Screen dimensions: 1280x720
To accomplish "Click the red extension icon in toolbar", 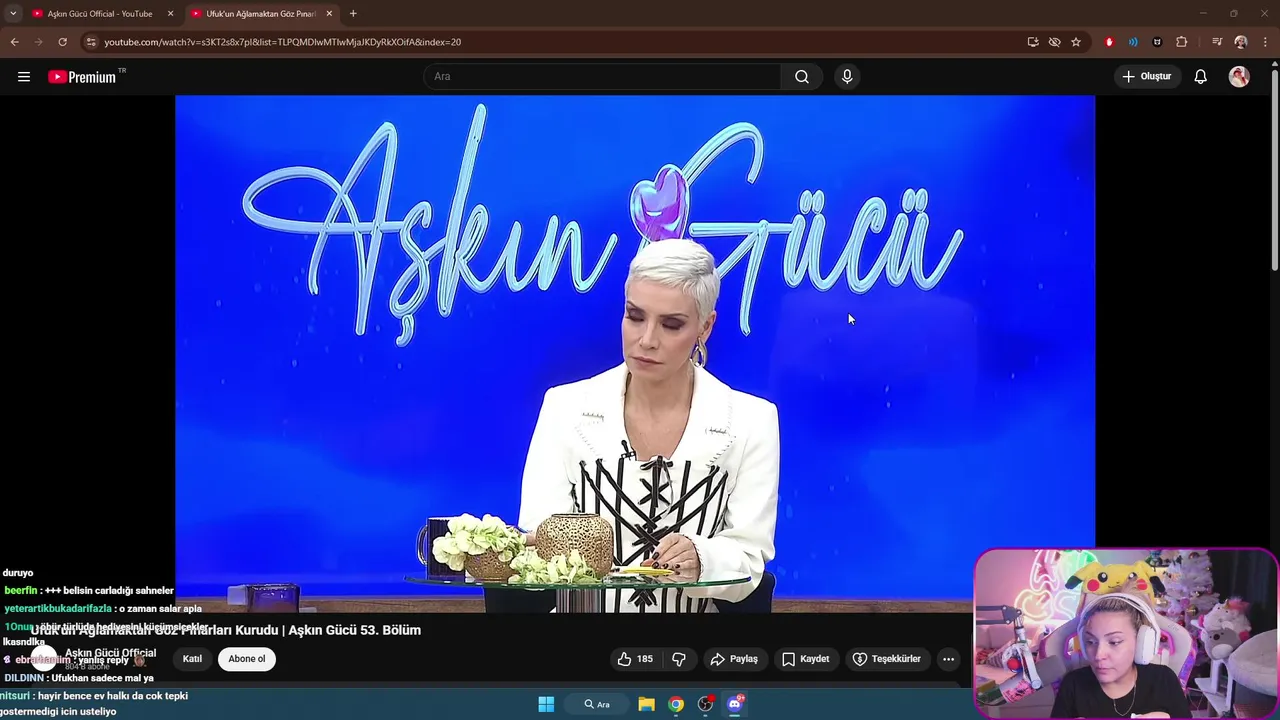I will click(1109, 42).
